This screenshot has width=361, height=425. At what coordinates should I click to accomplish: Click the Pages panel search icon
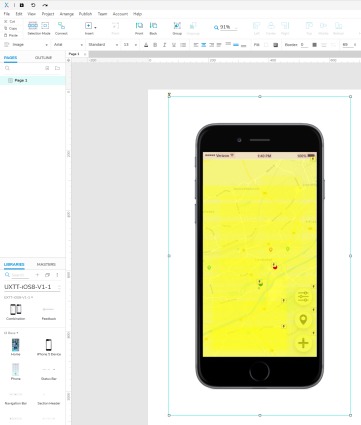pos(7,68)
